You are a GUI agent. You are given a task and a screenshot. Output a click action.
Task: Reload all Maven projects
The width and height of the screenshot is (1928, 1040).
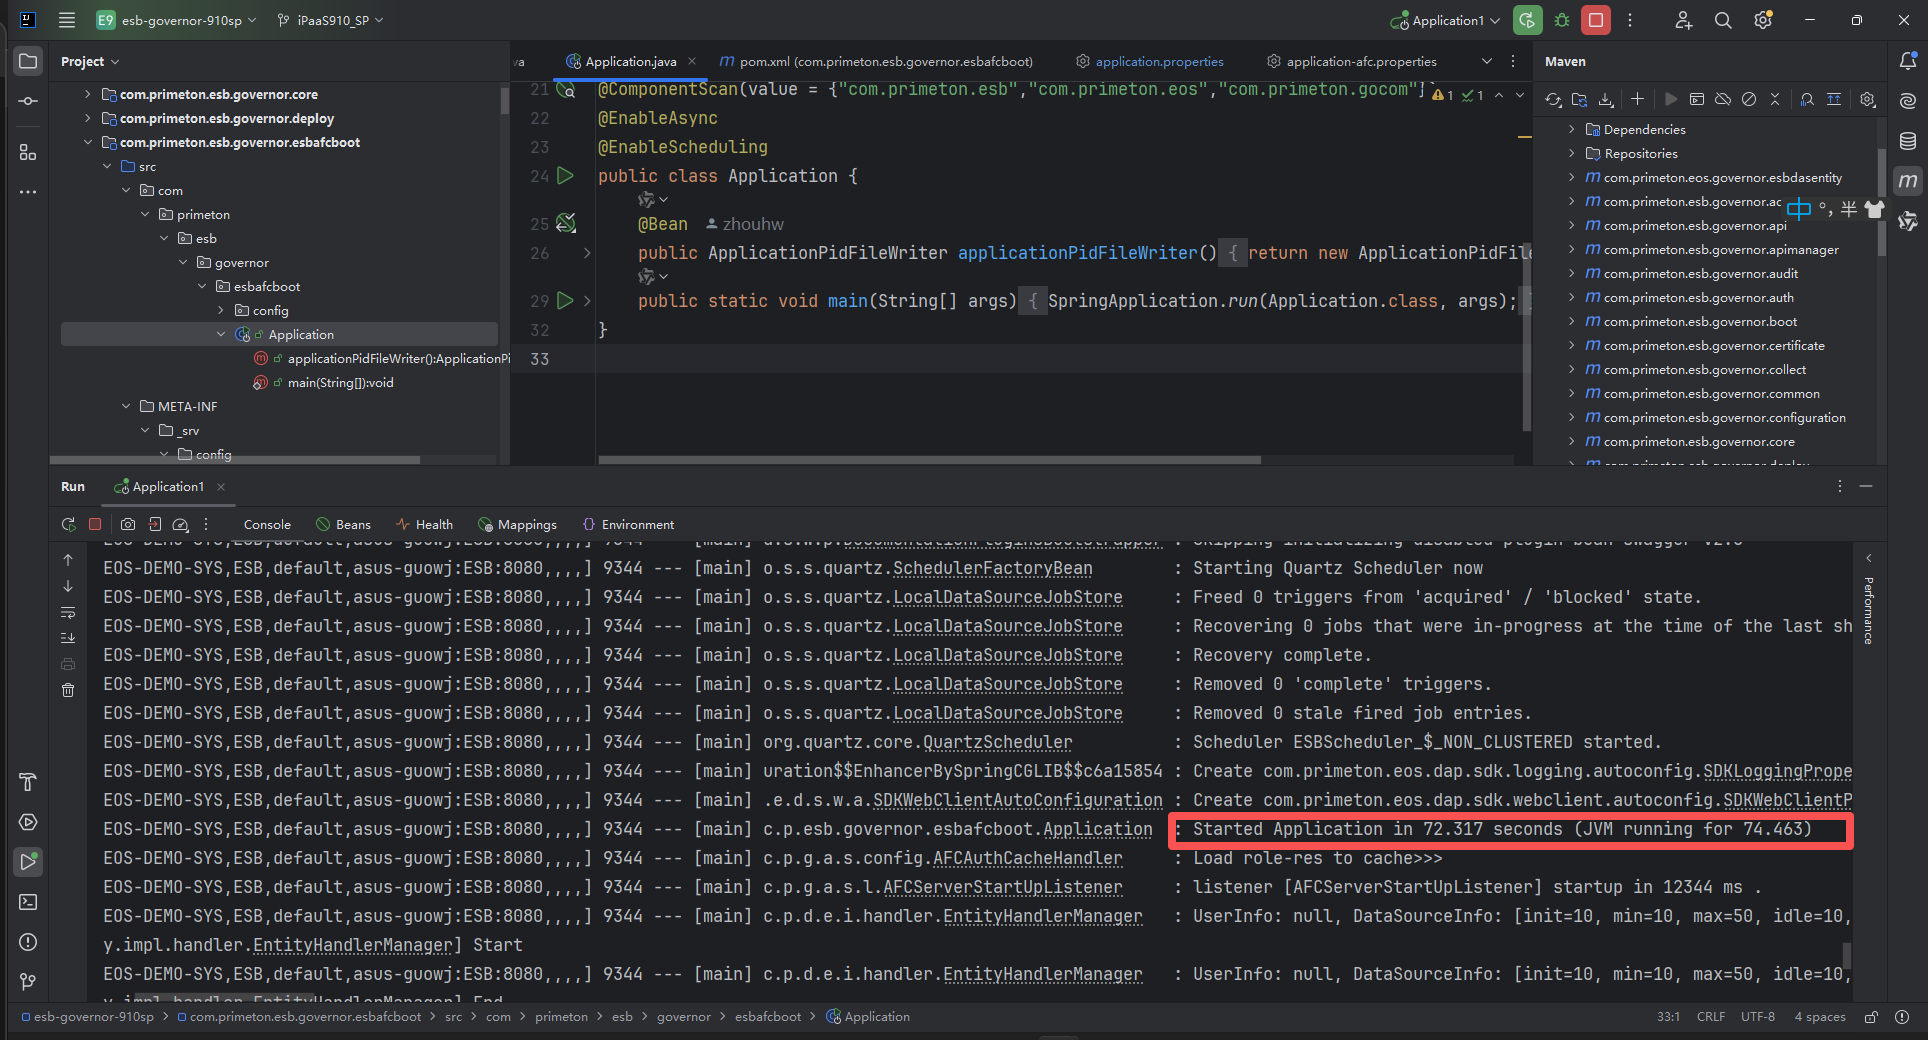pyautogui.click(x=1553, y=99)
